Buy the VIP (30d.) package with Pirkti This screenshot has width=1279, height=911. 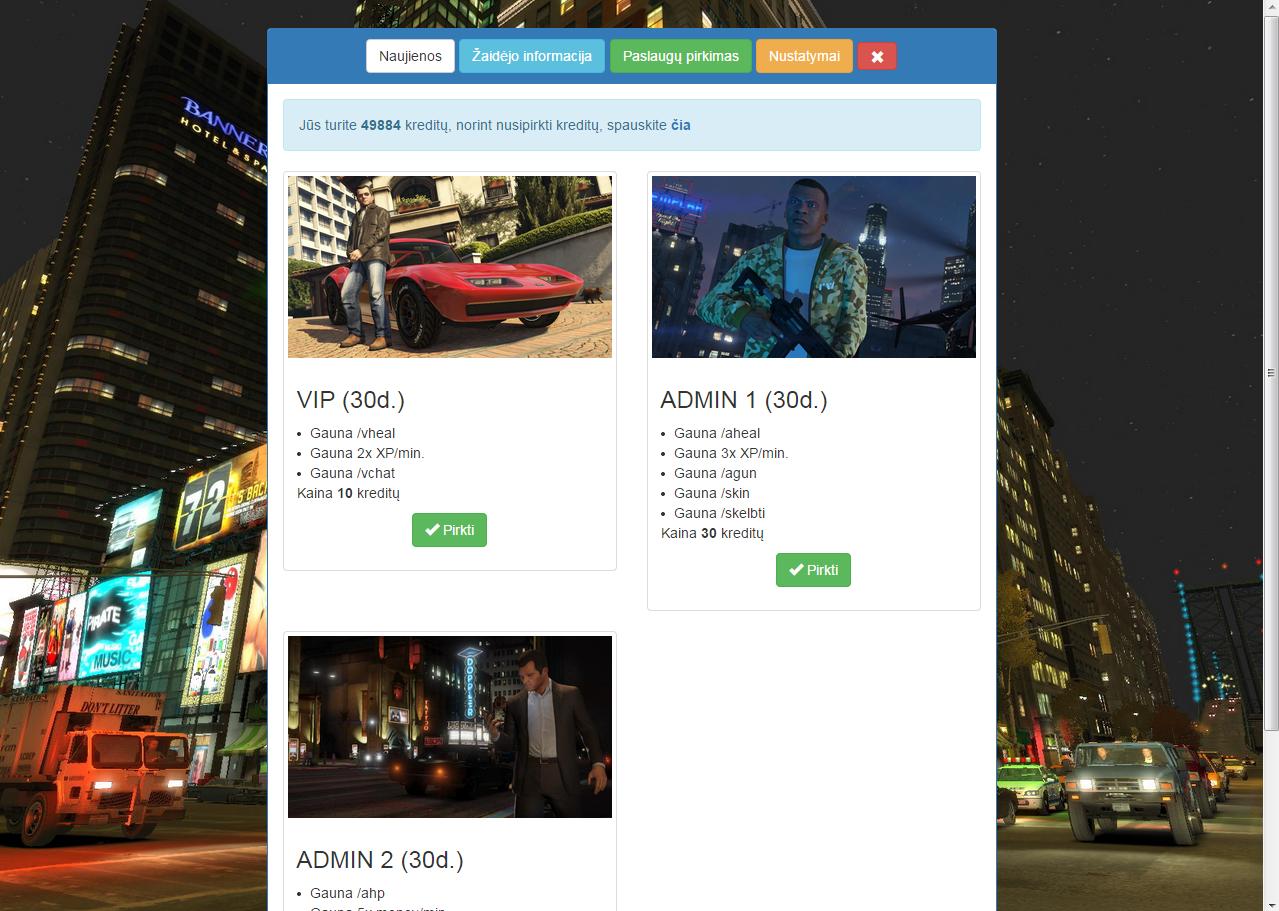pos(449,530)
